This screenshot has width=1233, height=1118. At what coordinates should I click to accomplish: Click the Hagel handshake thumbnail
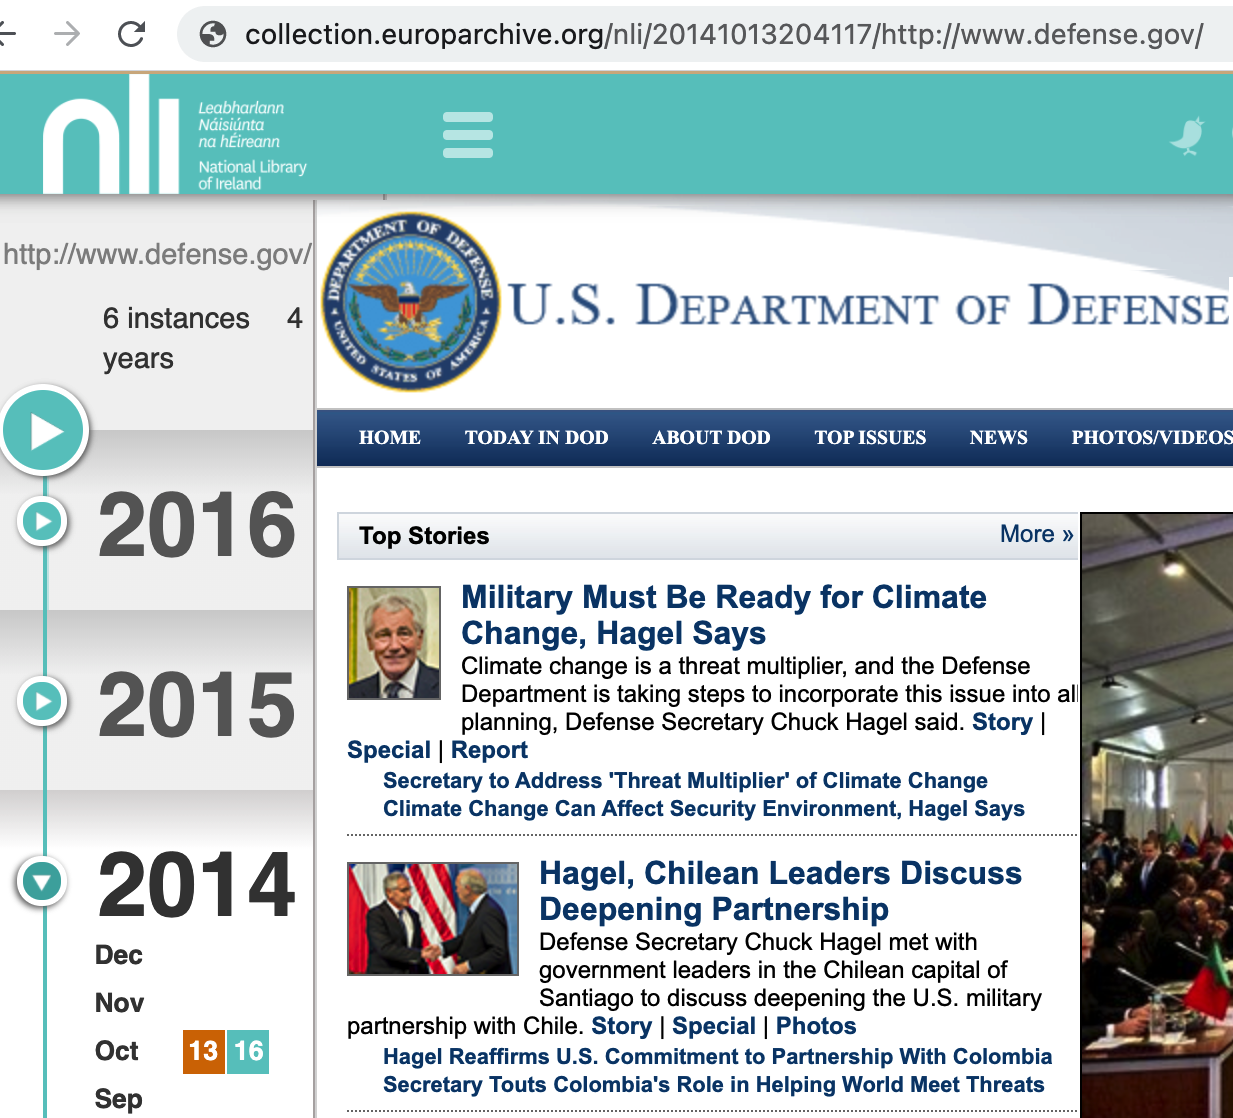click(x=433, y=919)
